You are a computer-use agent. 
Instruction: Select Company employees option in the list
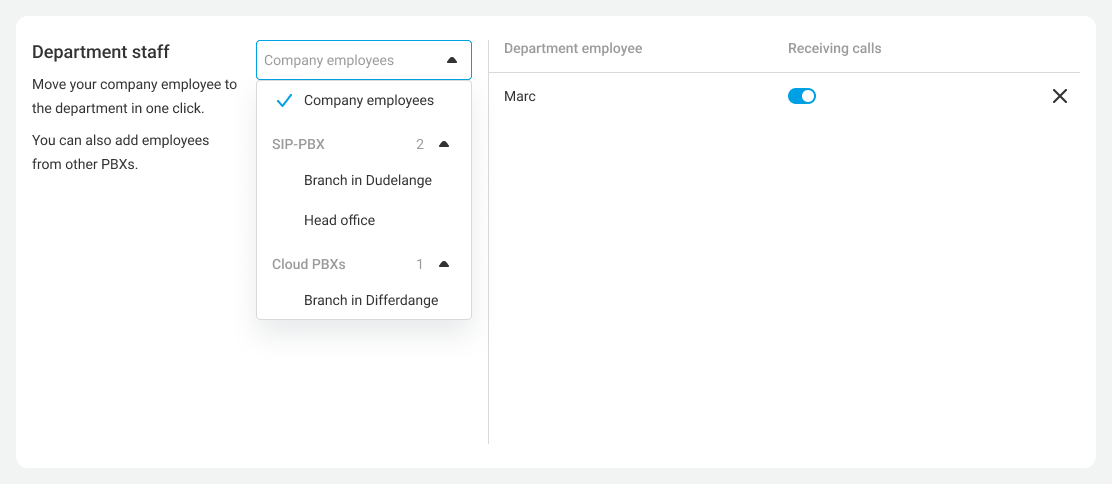coord(368,100)
